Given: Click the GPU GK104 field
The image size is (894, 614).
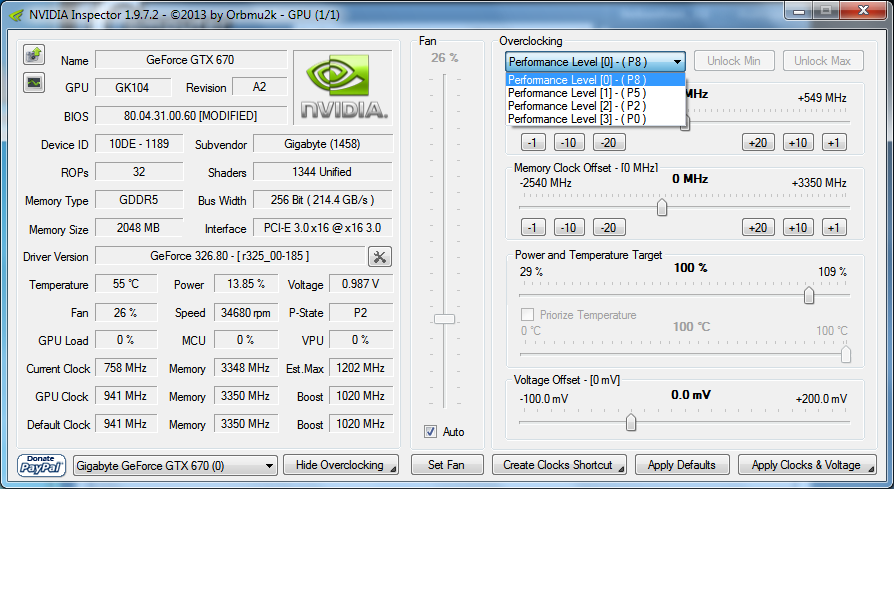Looking at the screenshot, I should pyautogui.click(x=133, y=87).
